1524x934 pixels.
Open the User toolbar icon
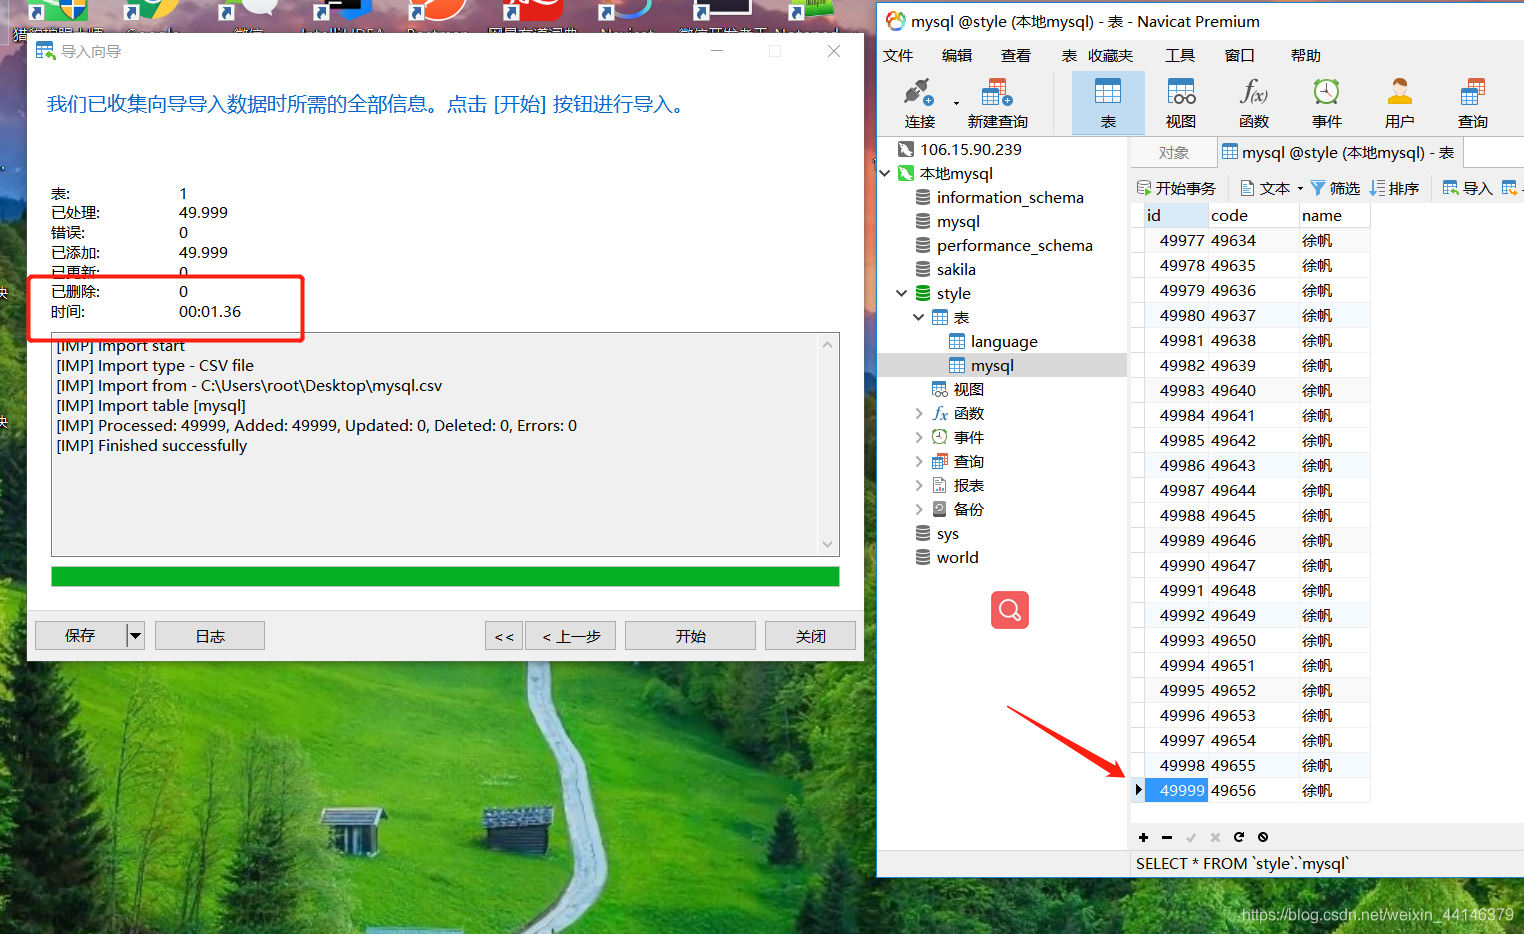(1400, 102)
